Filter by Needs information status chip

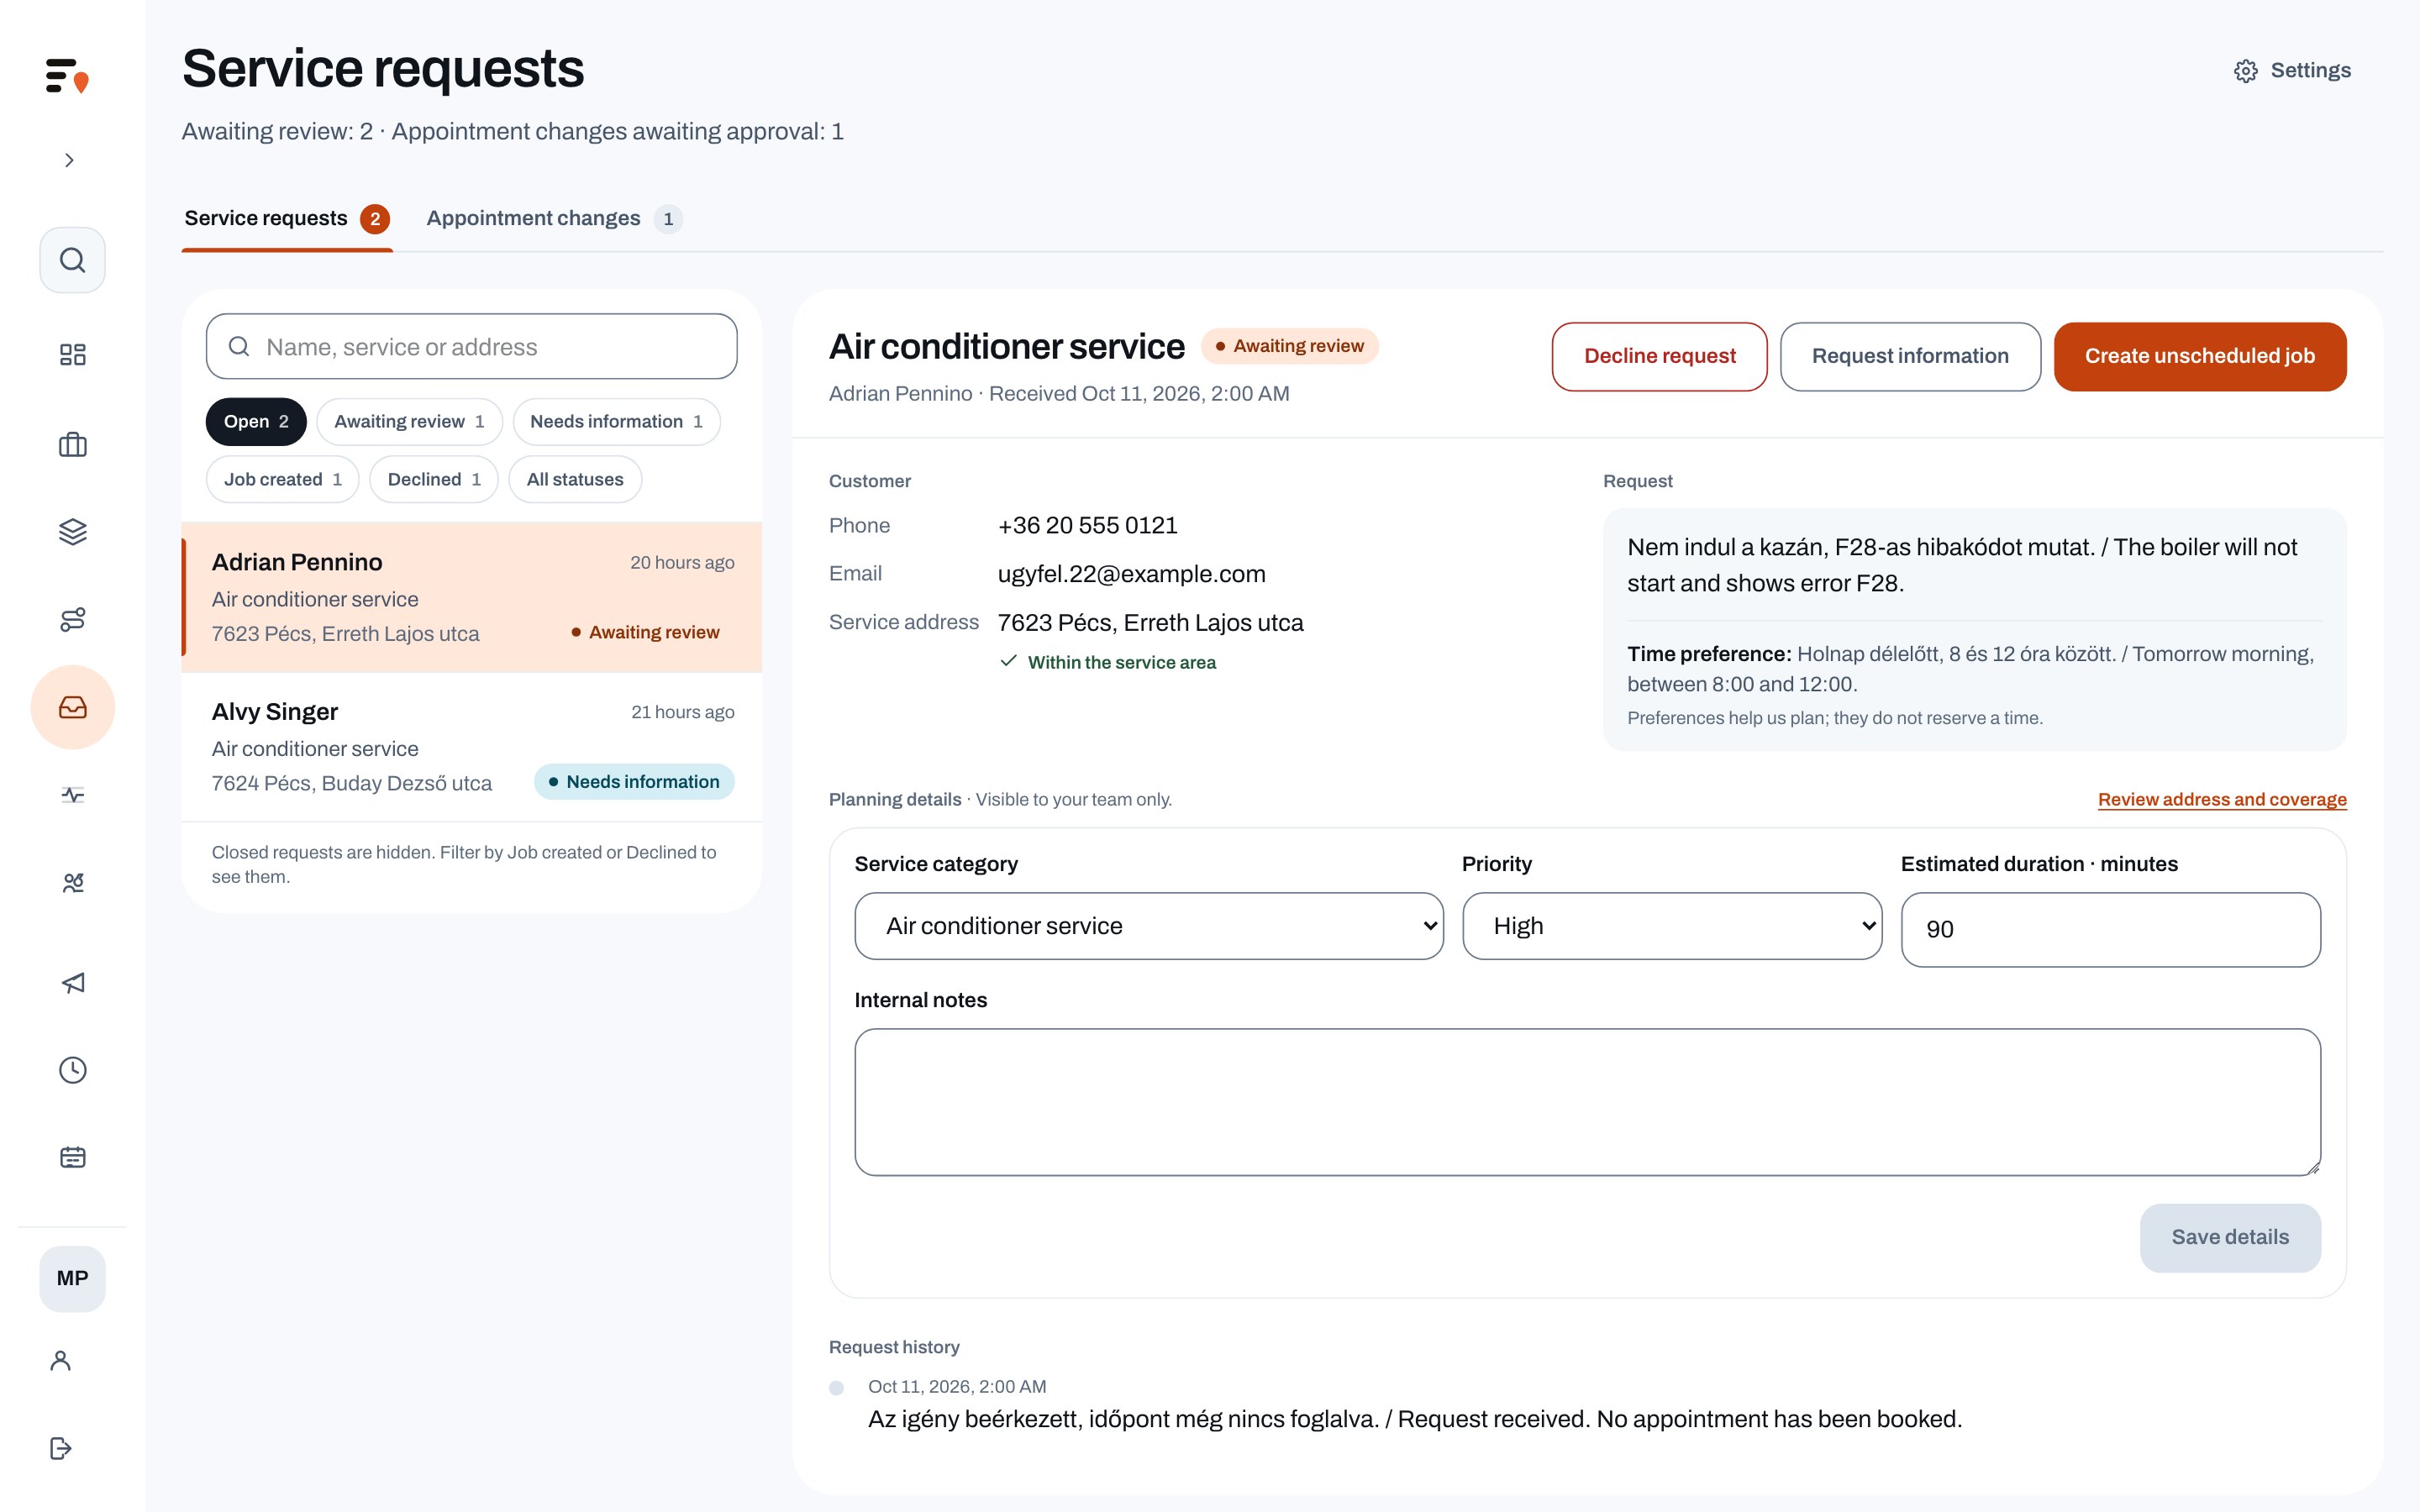pyautogui.click(x=616, y=421)
